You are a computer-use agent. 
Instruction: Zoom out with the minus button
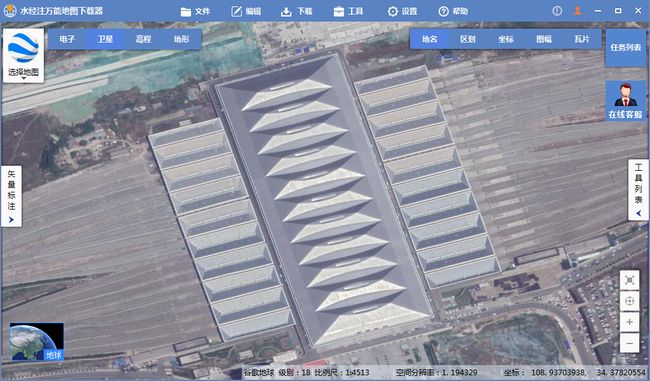click(x=629, y=343)
